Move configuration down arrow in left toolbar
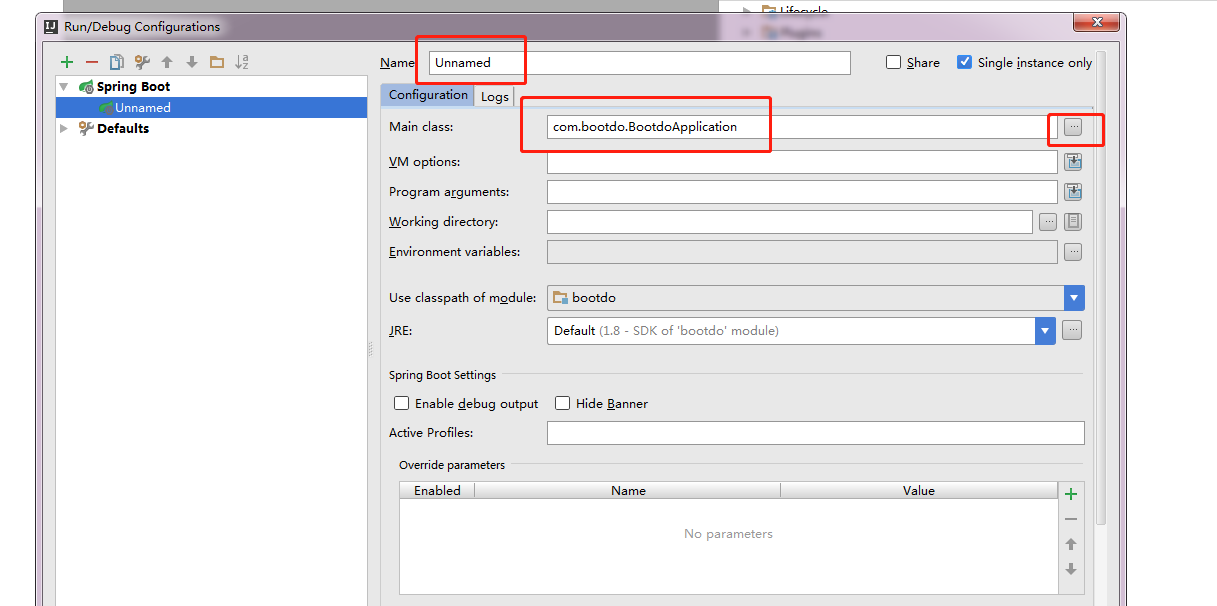The width and height of the screenshot is (1217, 606). point(192,62)
